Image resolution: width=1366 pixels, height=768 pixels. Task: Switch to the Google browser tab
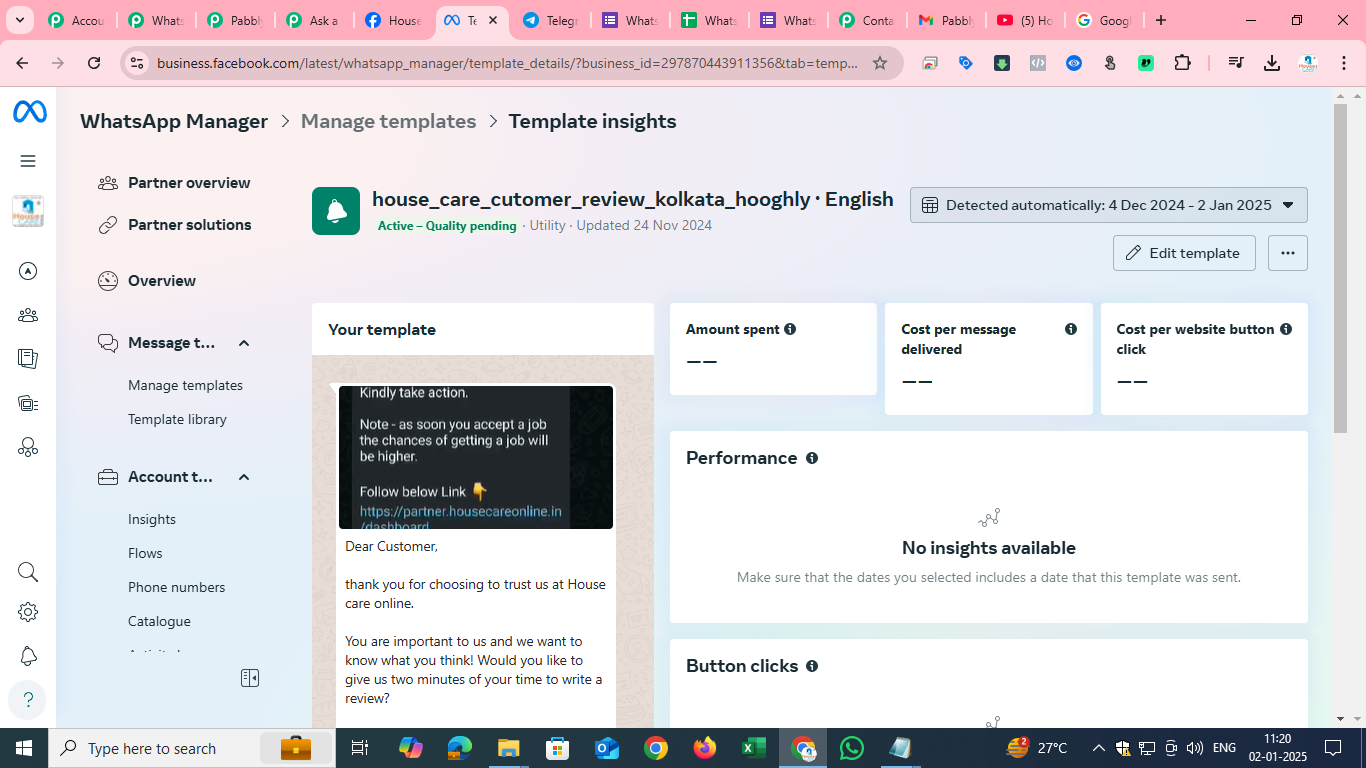[x=1105, y=20]
